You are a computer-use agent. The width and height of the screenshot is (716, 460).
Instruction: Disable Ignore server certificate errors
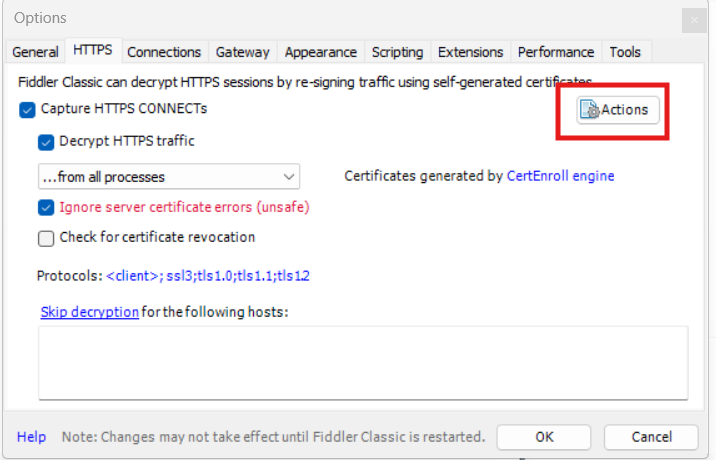pos(46,208)
